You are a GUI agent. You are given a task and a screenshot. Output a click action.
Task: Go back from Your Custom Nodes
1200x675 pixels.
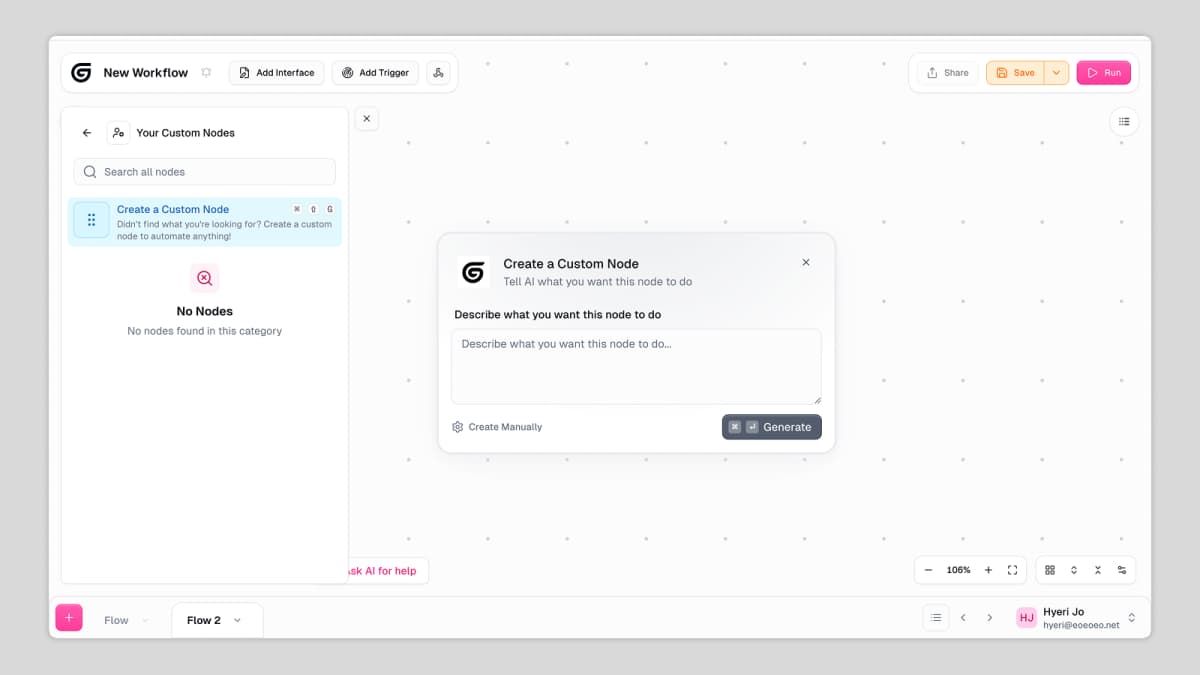[x=87, y=132]
